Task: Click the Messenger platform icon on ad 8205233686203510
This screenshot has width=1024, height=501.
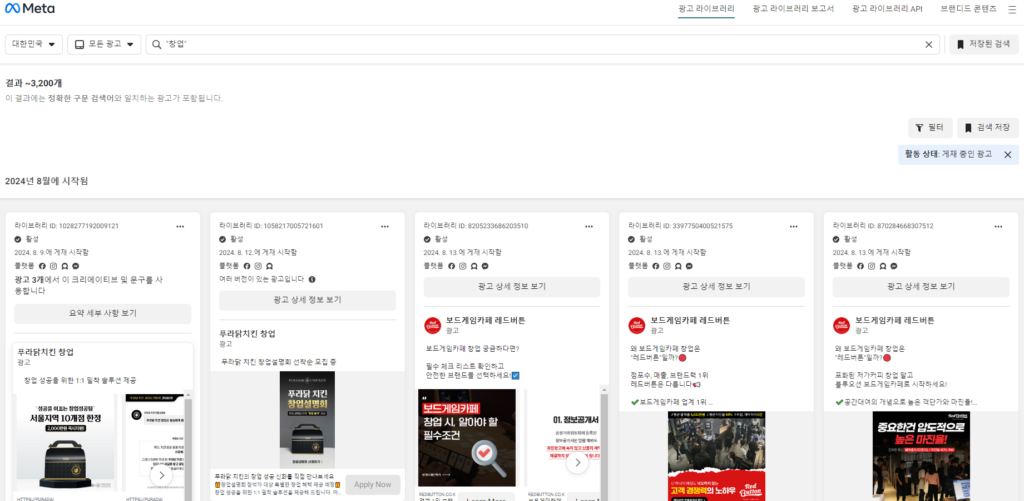Action: click(x=485, y=266)
